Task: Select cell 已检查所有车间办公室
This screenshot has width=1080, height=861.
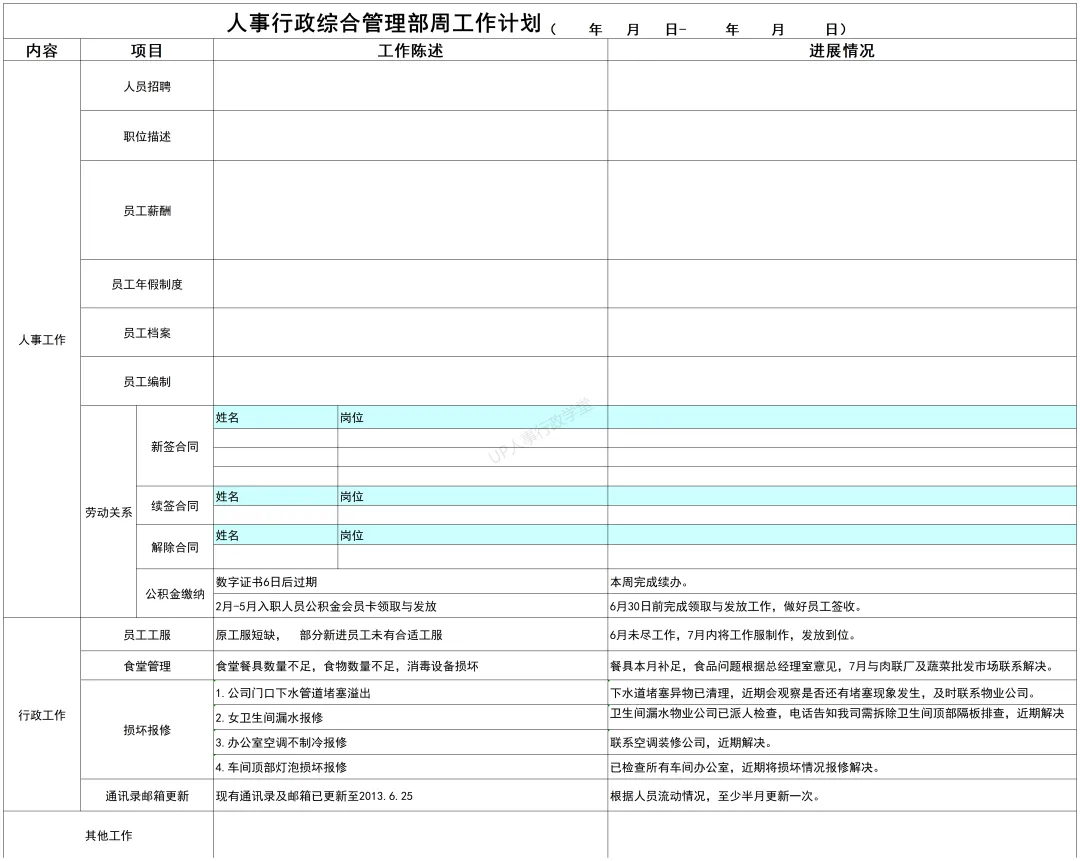Action: tap(842, 767)
